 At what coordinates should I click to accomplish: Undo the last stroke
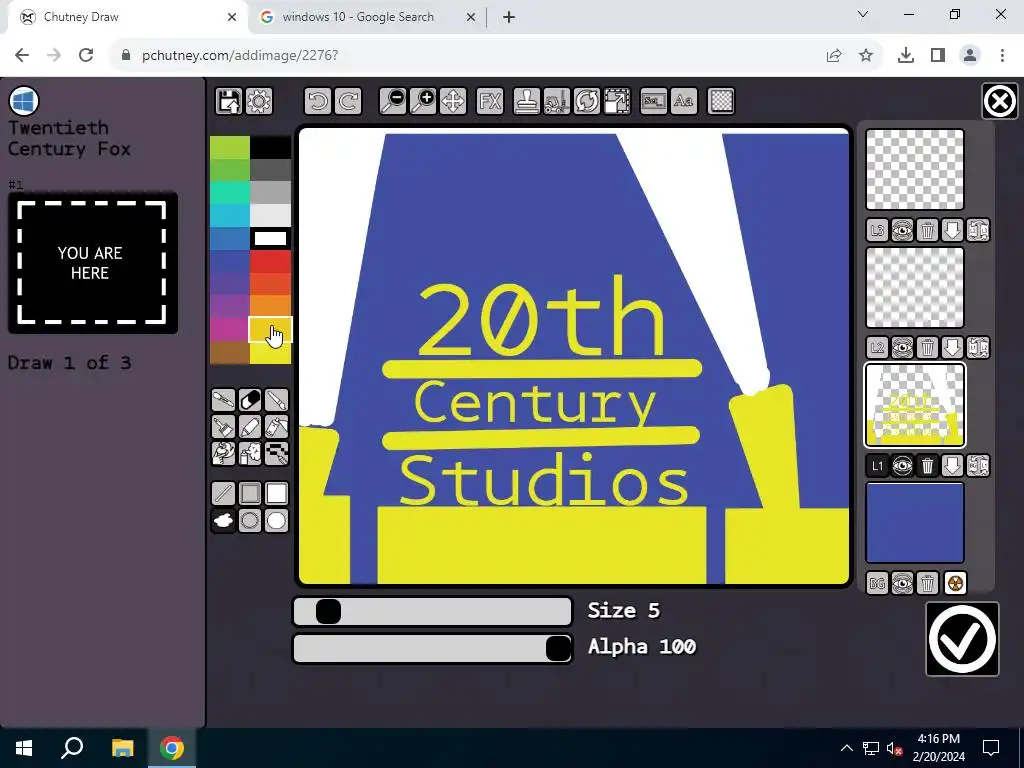point(318,101)
